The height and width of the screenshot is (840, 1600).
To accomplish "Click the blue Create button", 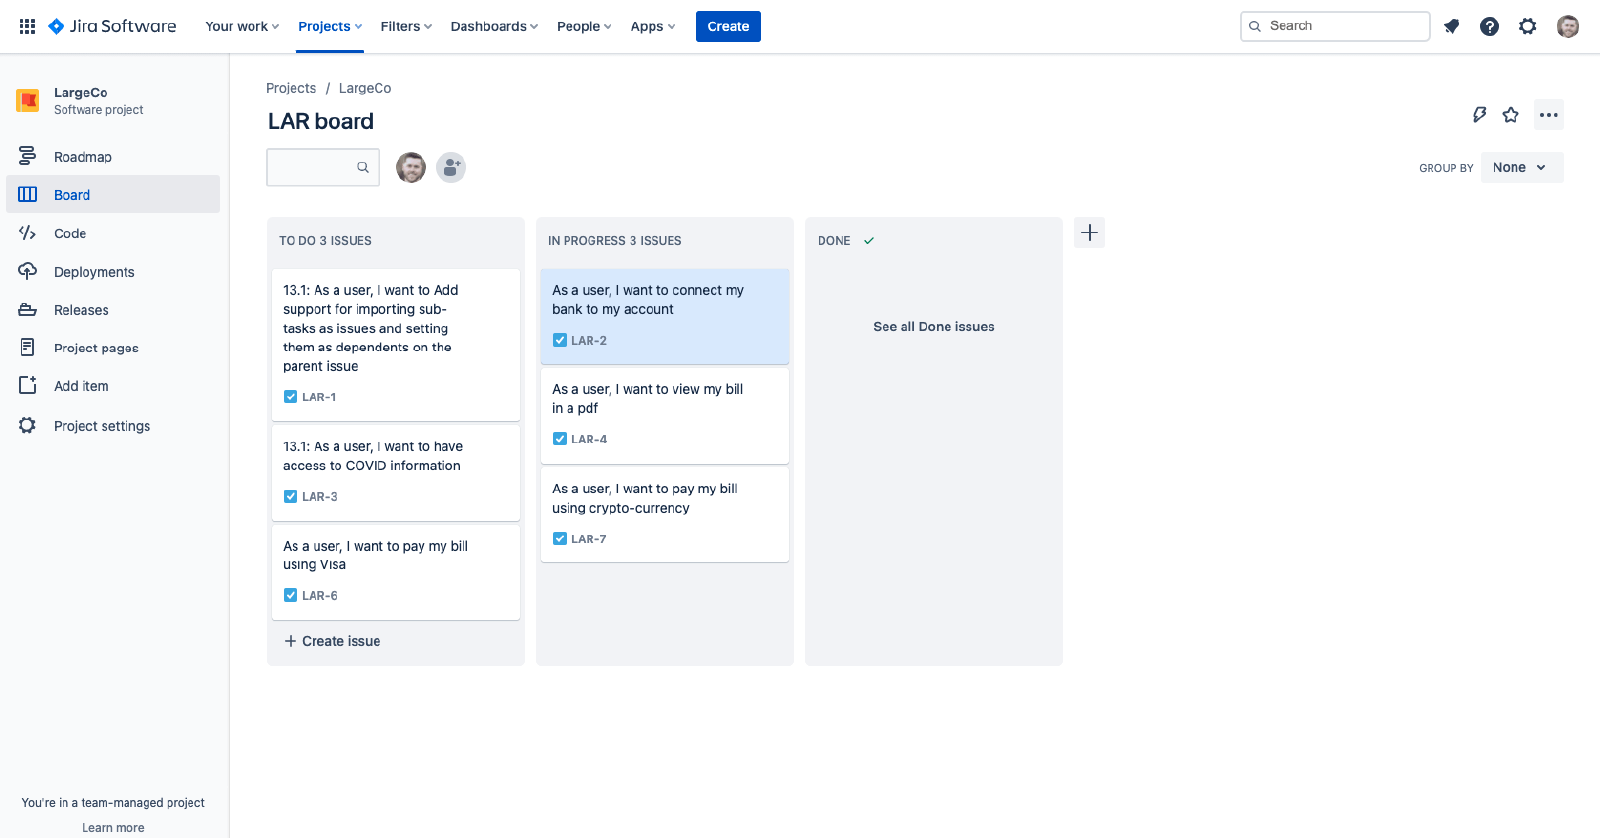I will tap(727, 27).
